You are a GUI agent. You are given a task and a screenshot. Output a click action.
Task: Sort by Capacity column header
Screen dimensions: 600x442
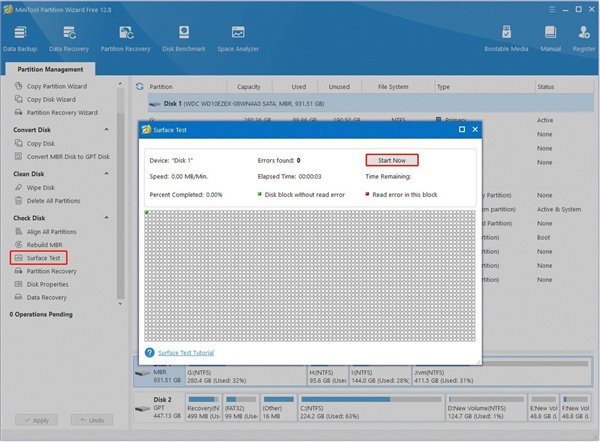pos(249,87)
